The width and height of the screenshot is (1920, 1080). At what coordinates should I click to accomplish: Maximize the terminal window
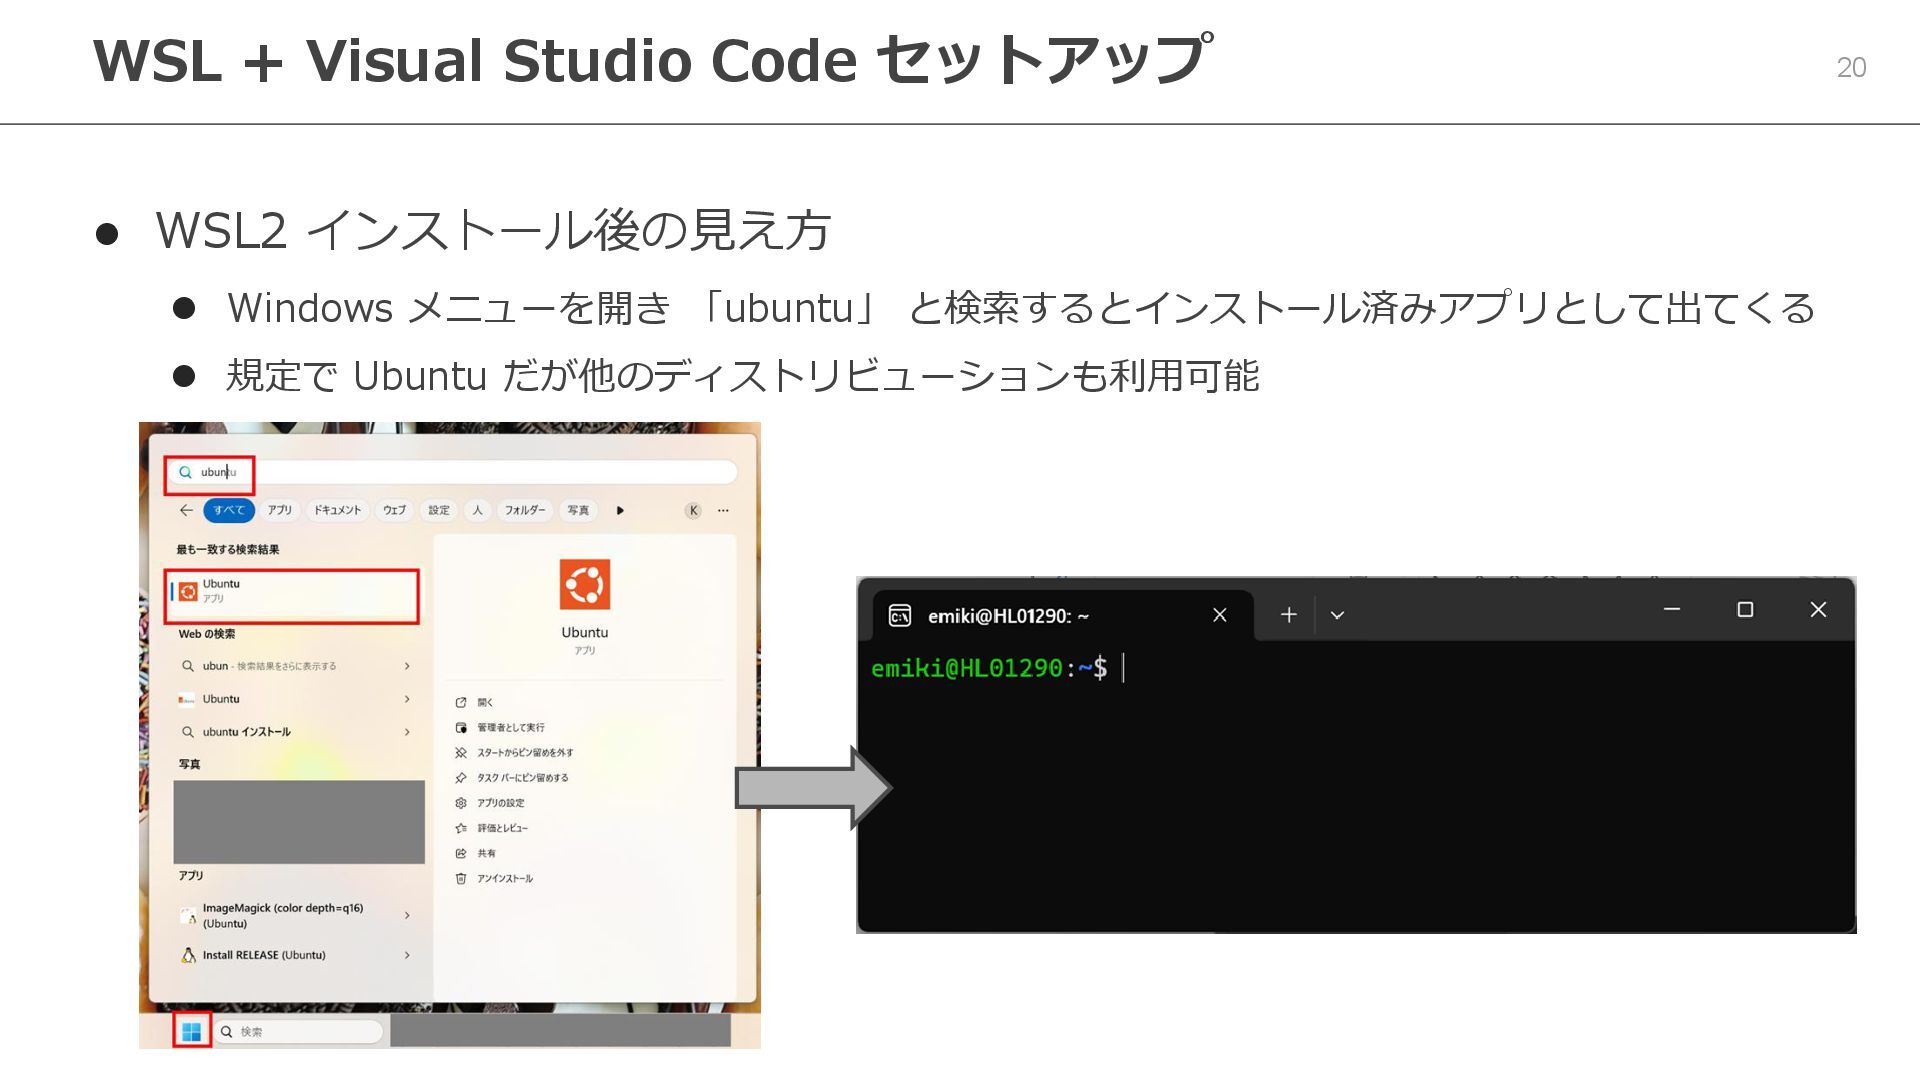(1745, 609)
